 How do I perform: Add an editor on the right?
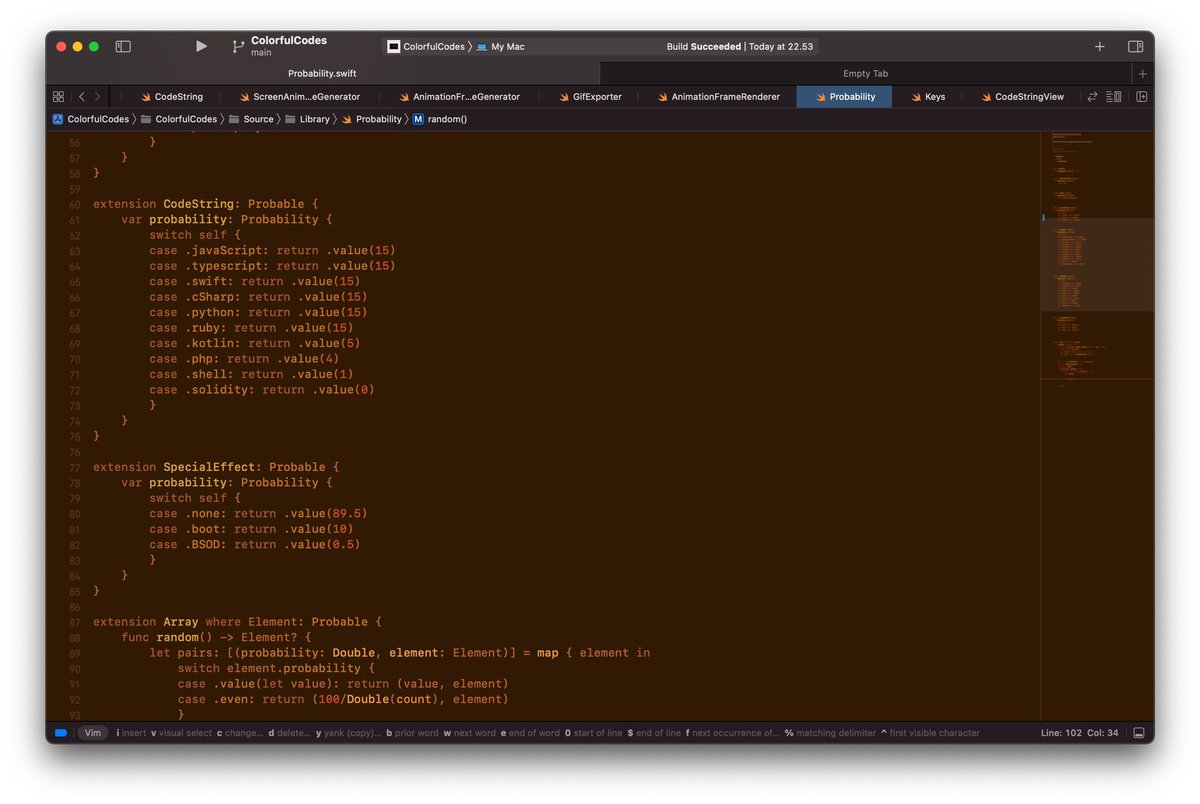(1141, 97)
